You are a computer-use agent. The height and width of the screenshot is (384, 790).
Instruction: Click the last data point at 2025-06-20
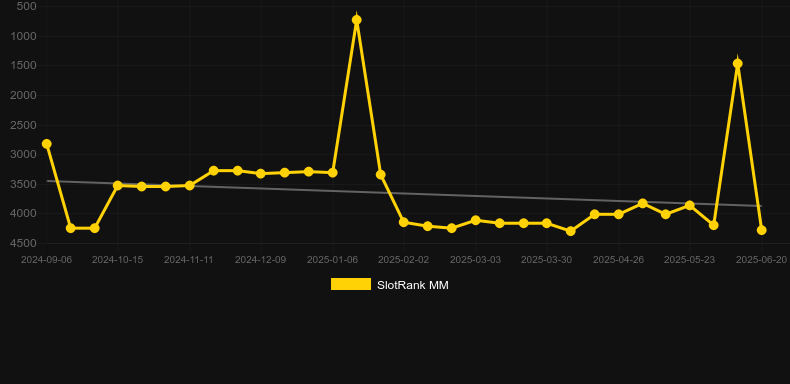(762, 230)
